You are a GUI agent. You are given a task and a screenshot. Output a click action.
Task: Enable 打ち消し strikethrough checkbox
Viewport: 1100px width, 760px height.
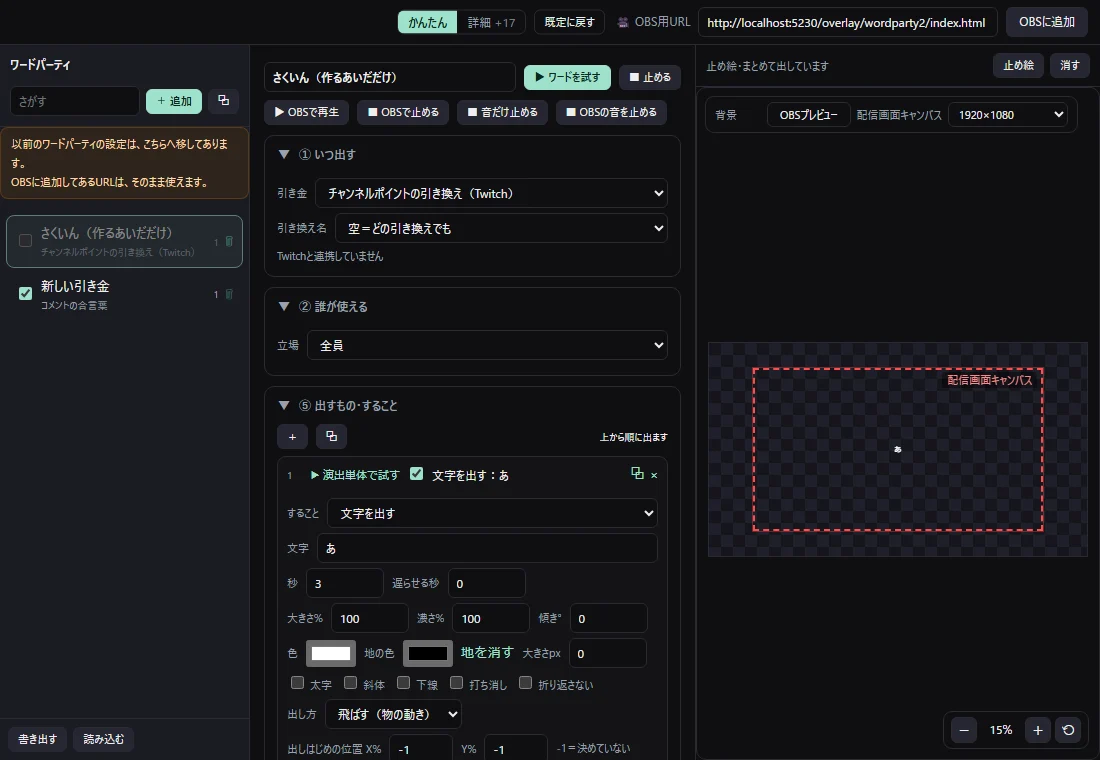(456, 683)
